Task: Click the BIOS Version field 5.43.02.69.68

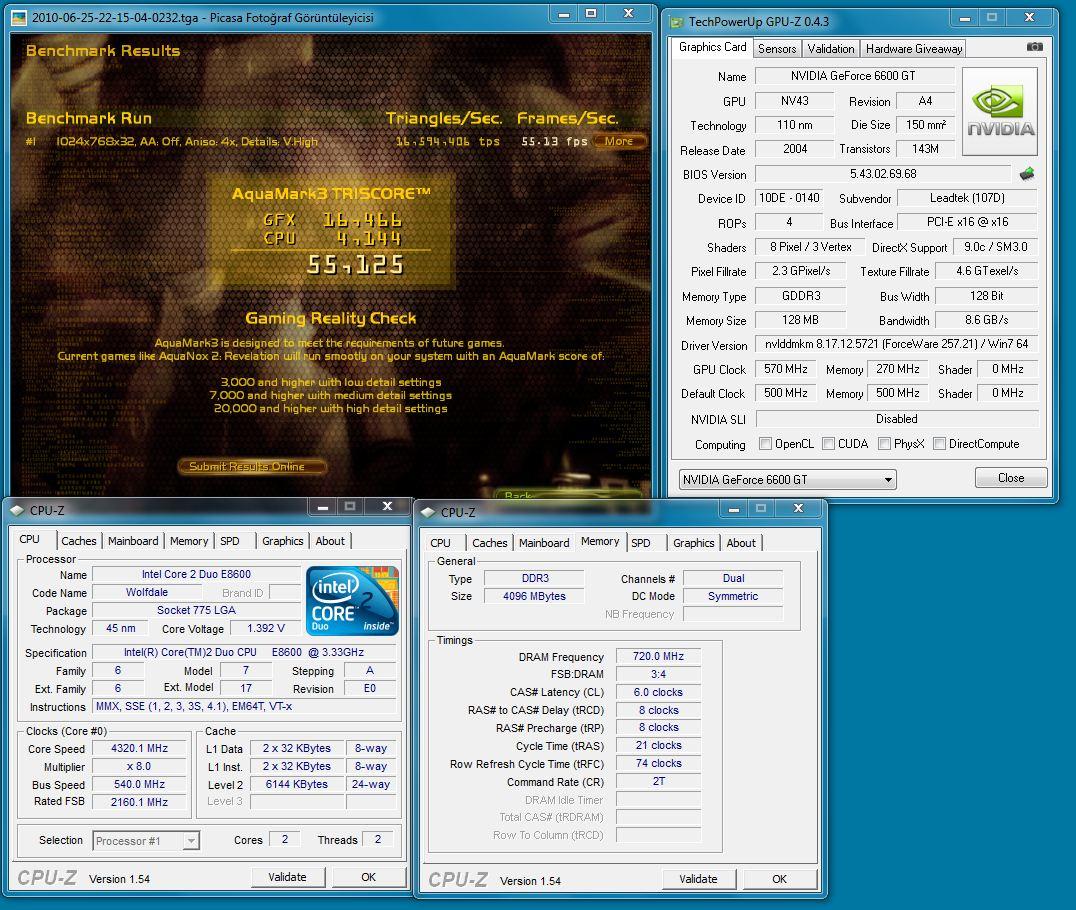Action: click(x=883, y=174)
